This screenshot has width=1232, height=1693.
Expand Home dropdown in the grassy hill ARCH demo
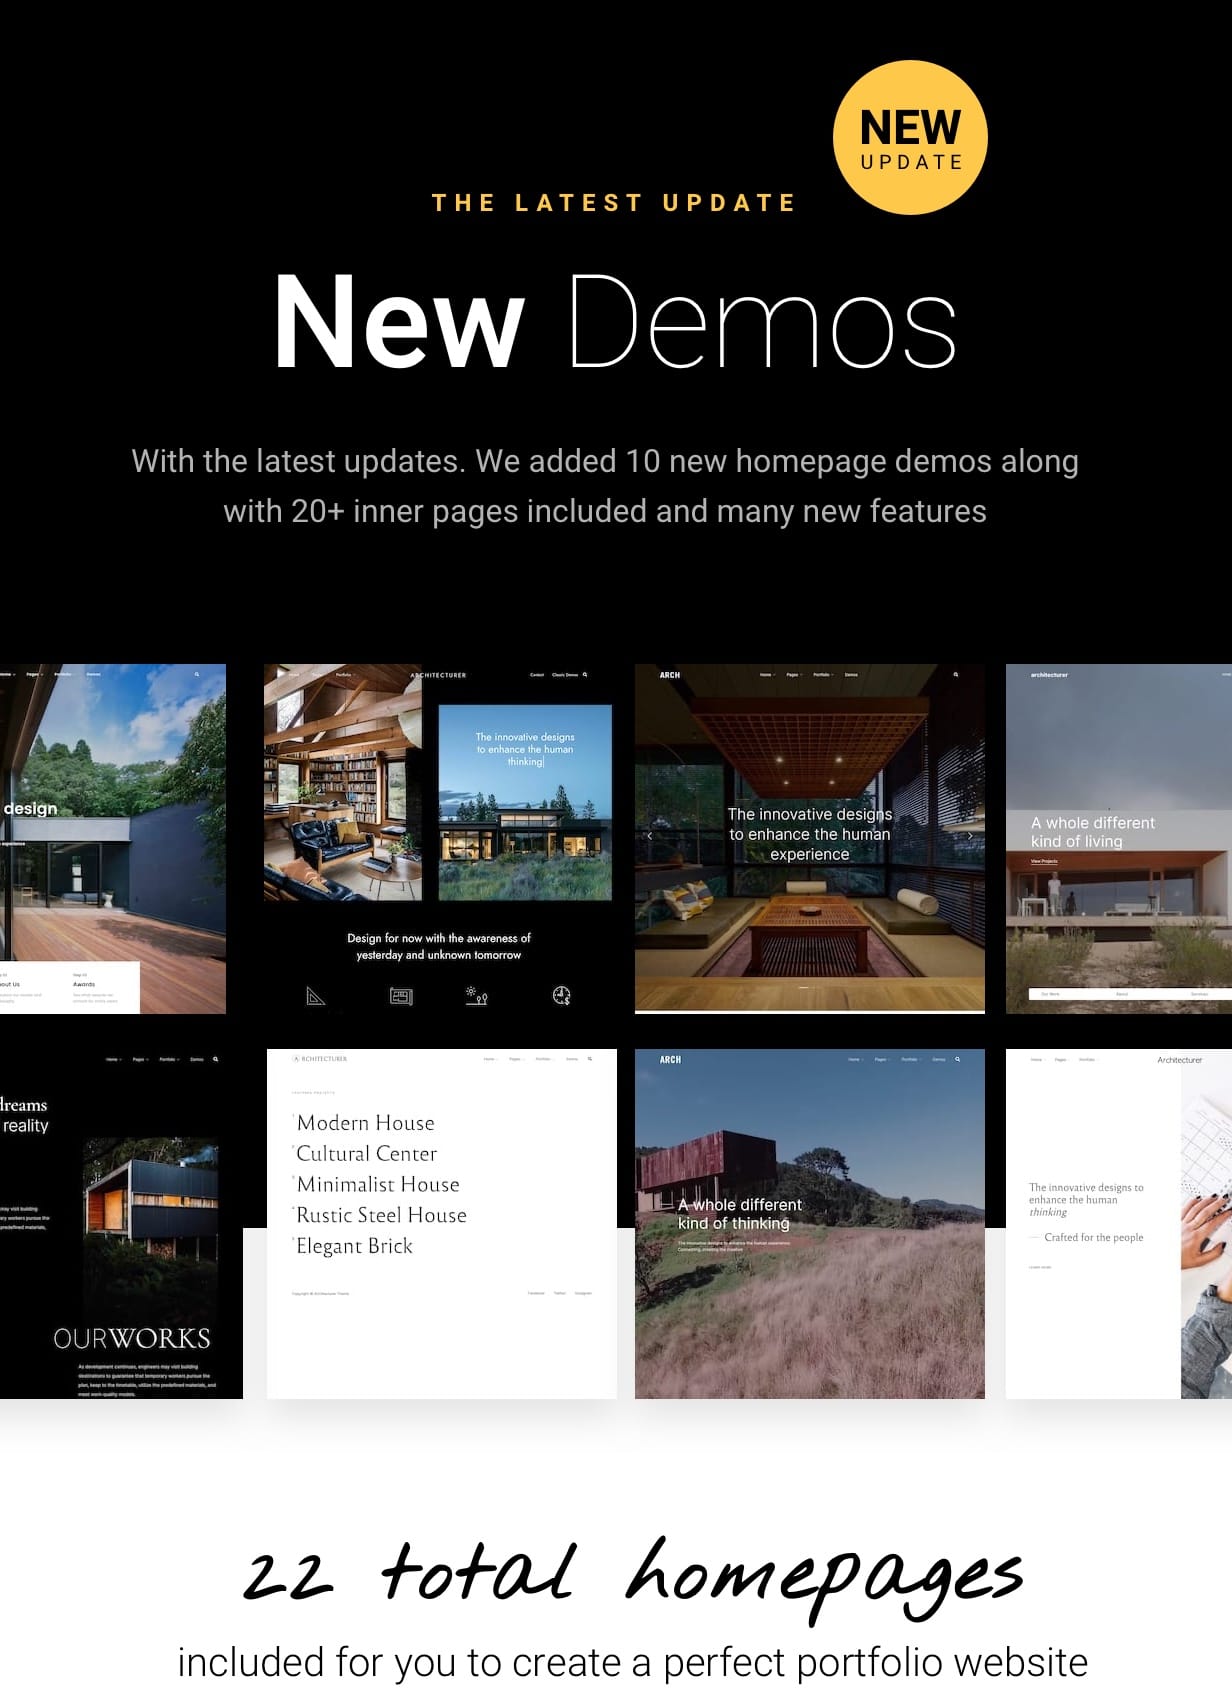coord(854,1059)
